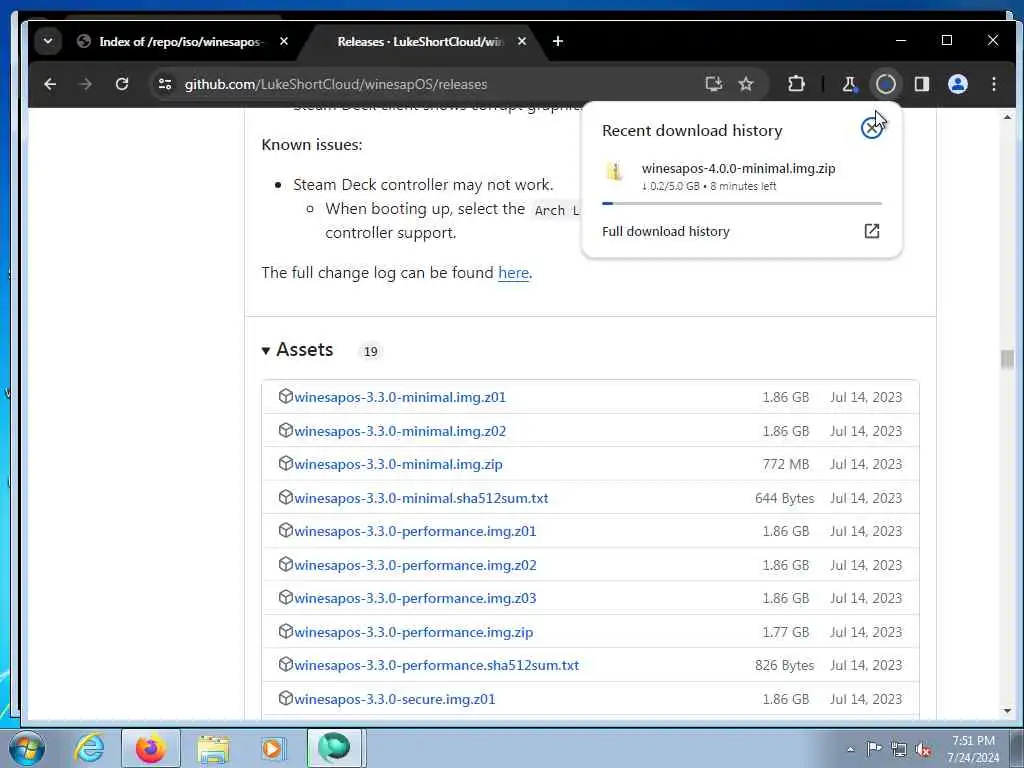
Task: Download winesapos-3.3.0-secure.img.z01
Action: 394,699
